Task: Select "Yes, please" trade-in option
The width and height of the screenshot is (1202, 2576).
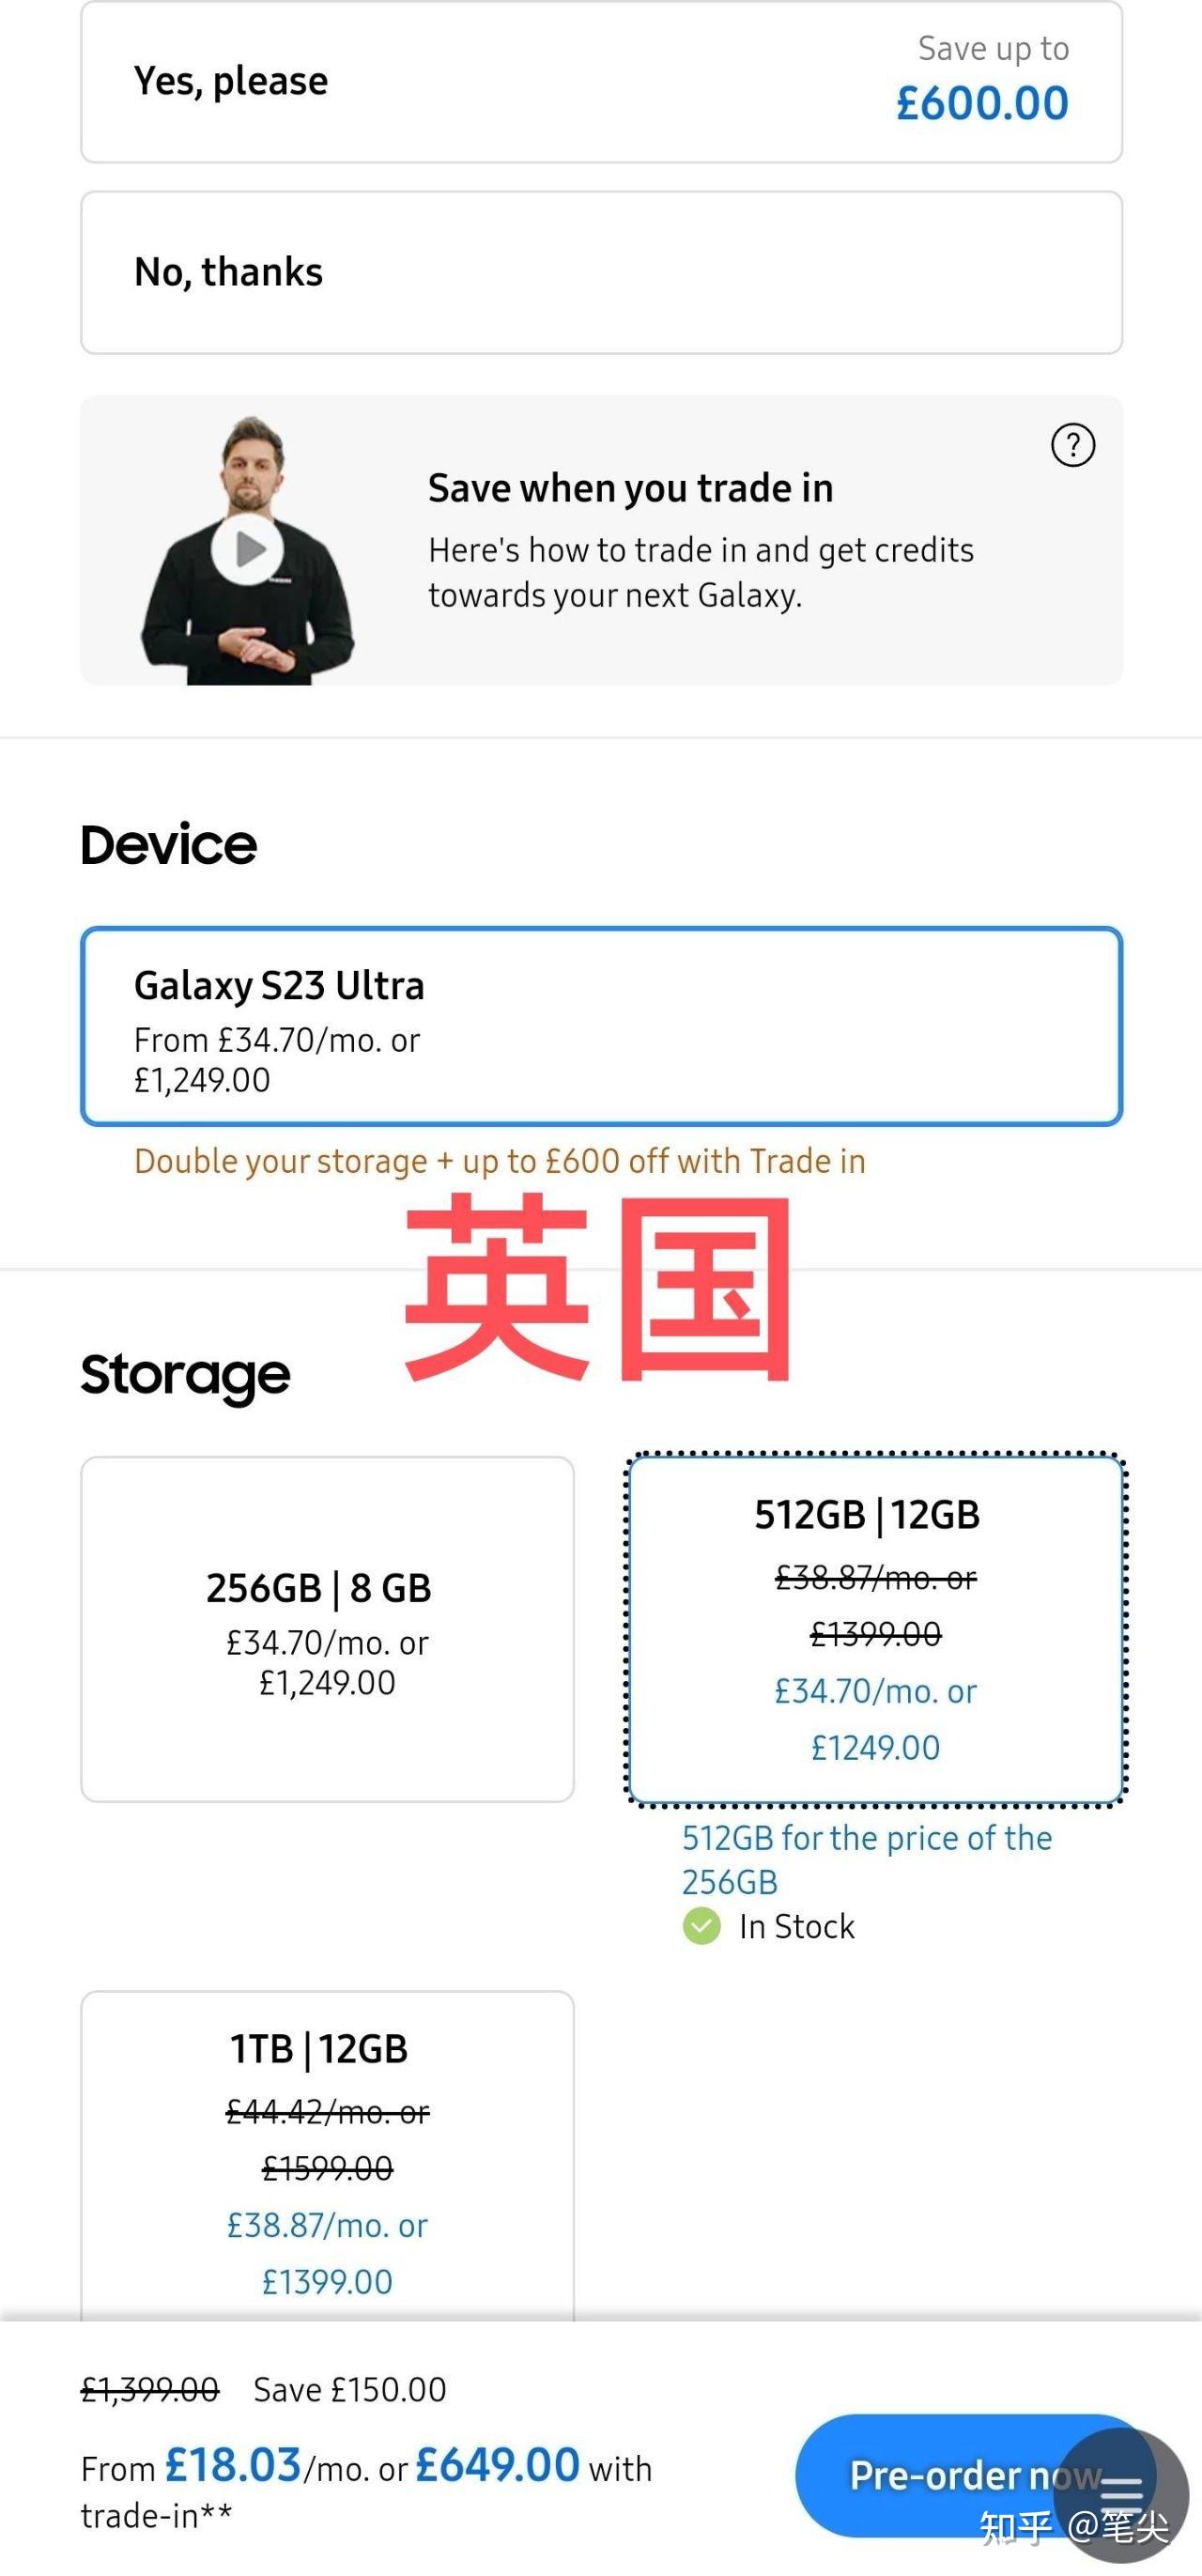Action: (x=601, y=82)
